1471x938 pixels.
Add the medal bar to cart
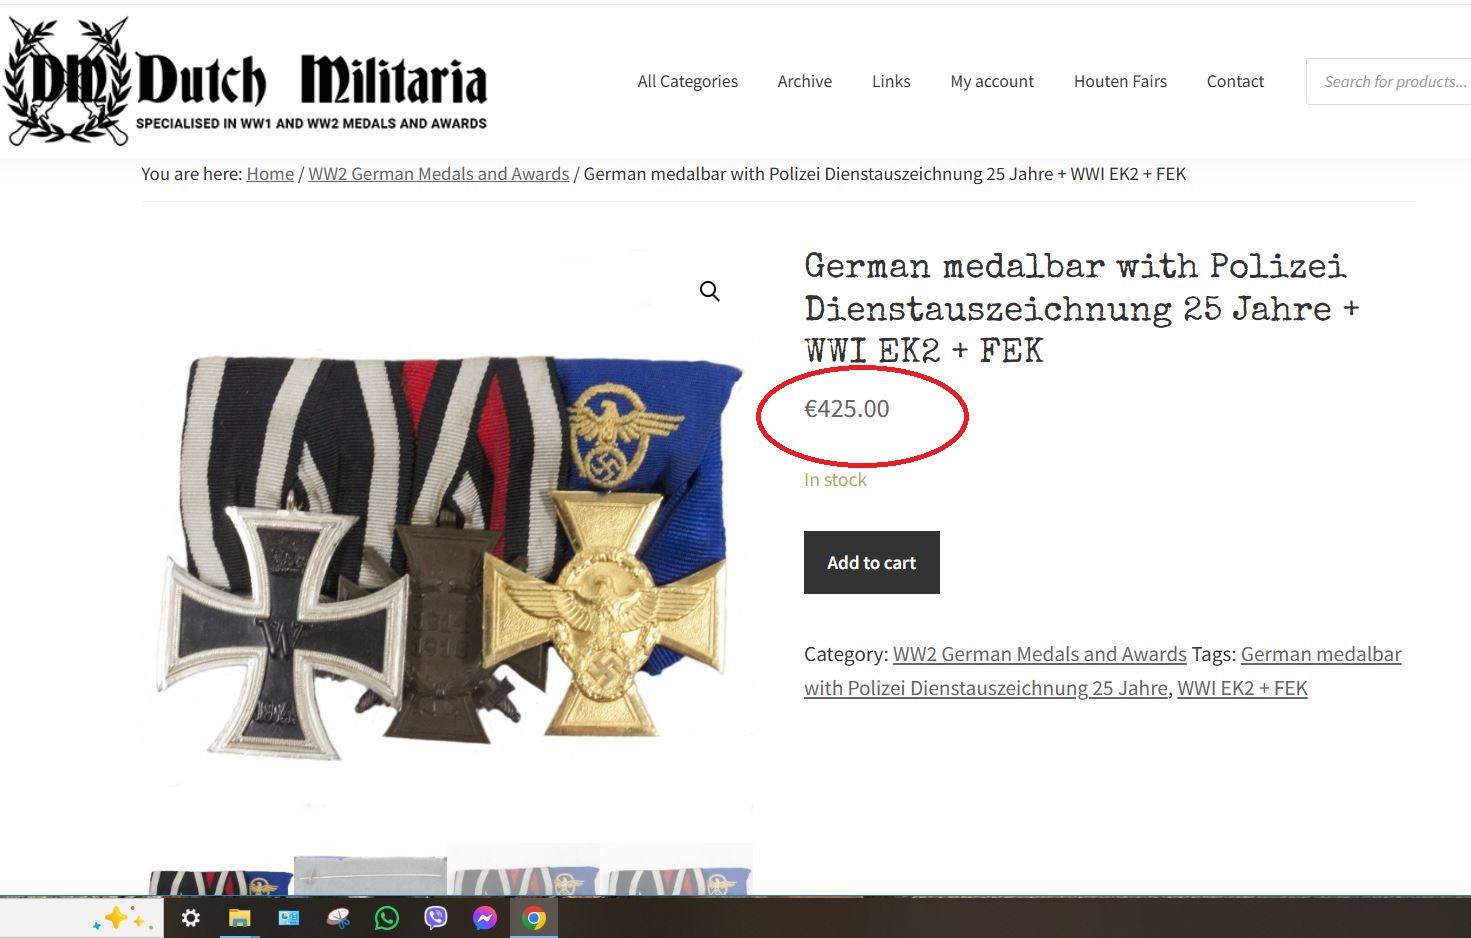tap(872, 562)
